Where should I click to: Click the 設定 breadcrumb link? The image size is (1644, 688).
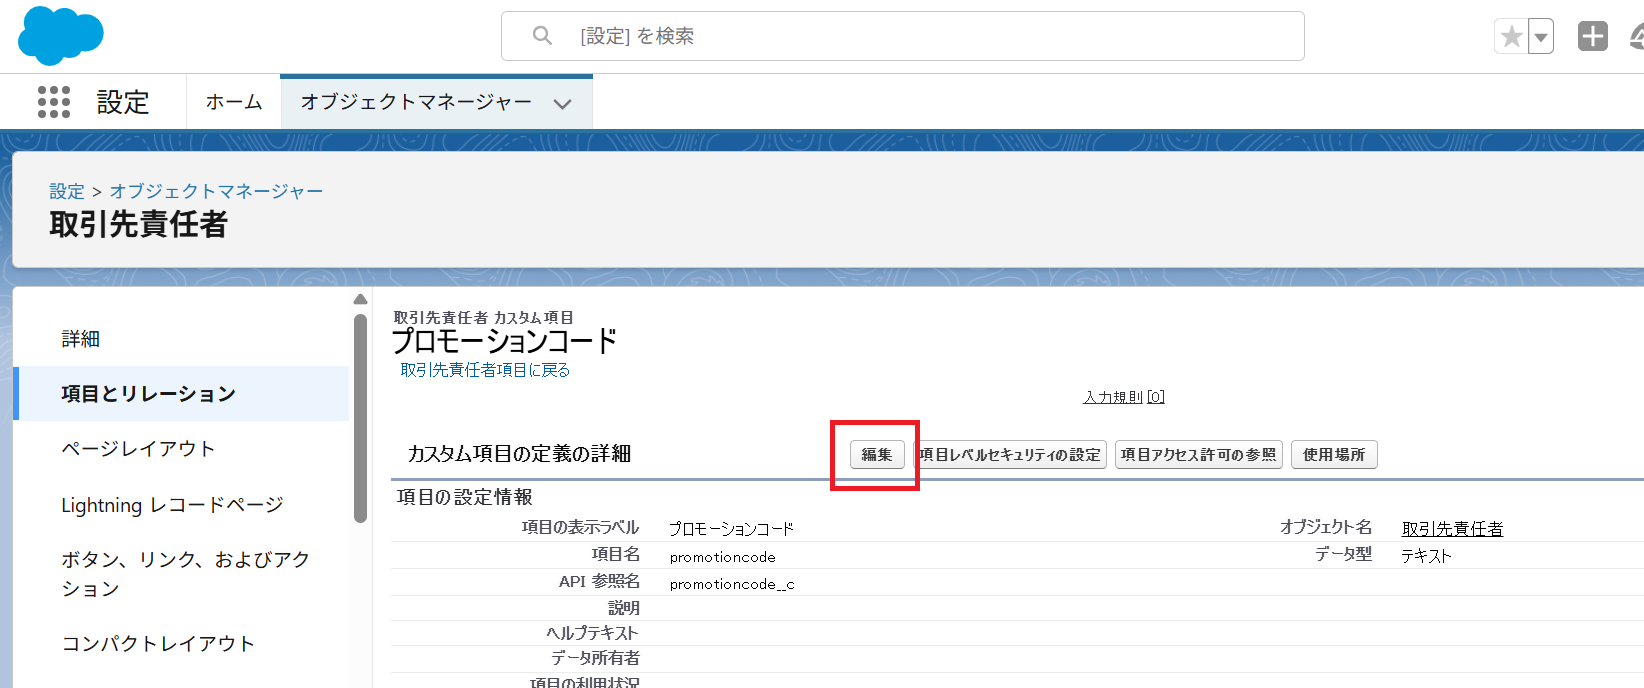67,191
